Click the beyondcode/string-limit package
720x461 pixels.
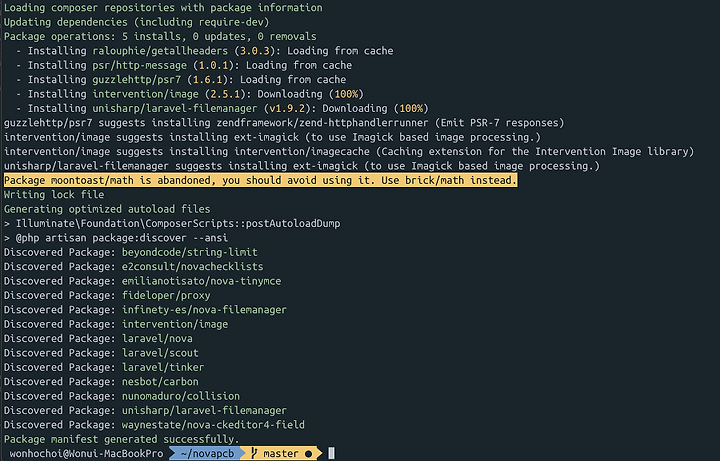(x=190, y=252)
